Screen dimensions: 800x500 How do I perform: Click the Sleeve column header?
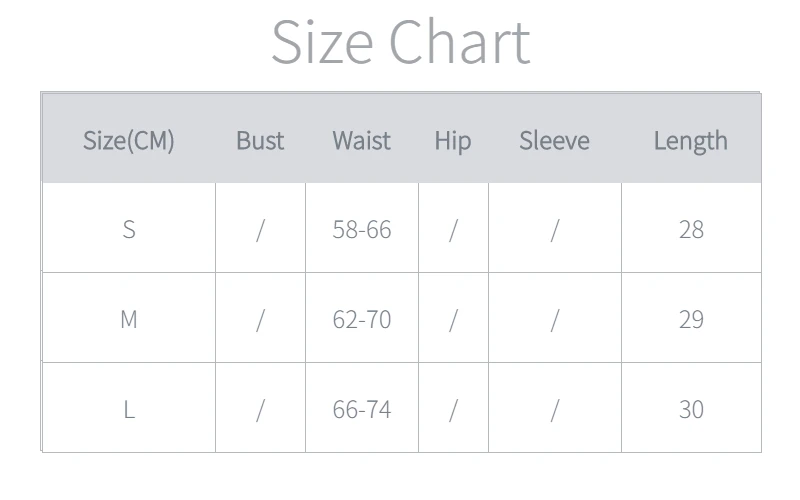click(554, 140)
